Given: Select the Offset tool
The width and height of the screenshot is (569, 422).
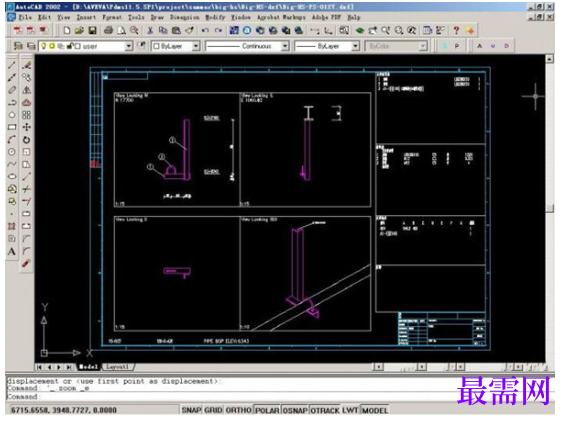Looking at the screenshot, I should [x=26, y=103].
